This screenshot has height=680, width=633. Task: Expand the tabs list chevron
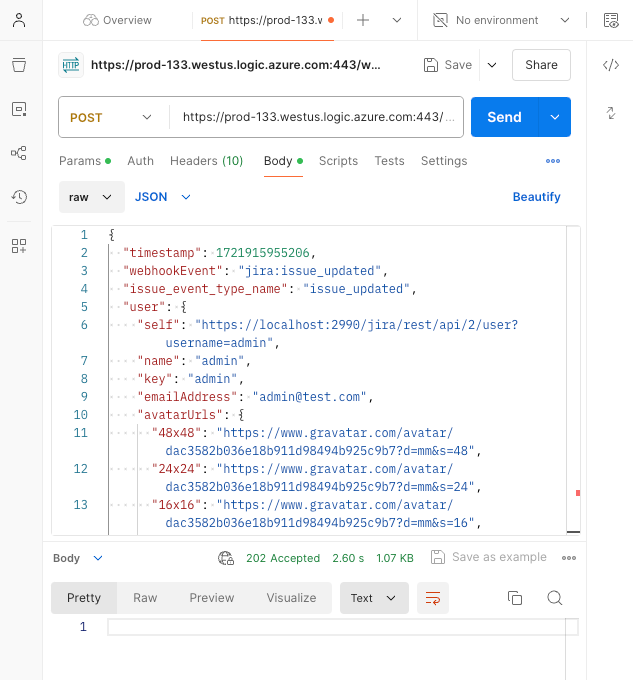(x=397, y=20)
